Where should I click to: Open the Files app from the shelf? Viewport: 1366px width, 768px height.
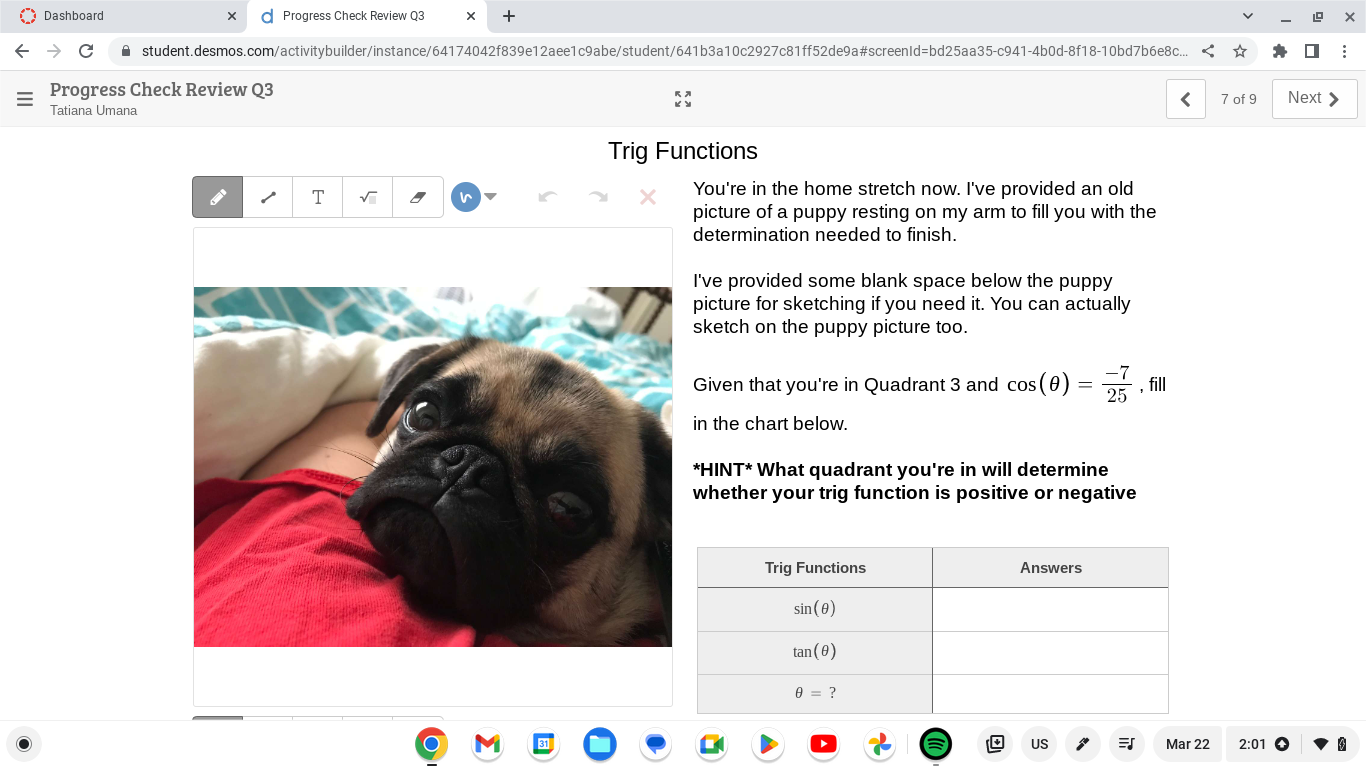(600, 744)
